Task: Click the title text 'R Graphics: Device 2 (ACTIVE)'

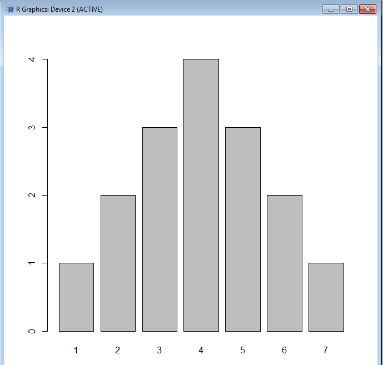Action: (59, 9)
